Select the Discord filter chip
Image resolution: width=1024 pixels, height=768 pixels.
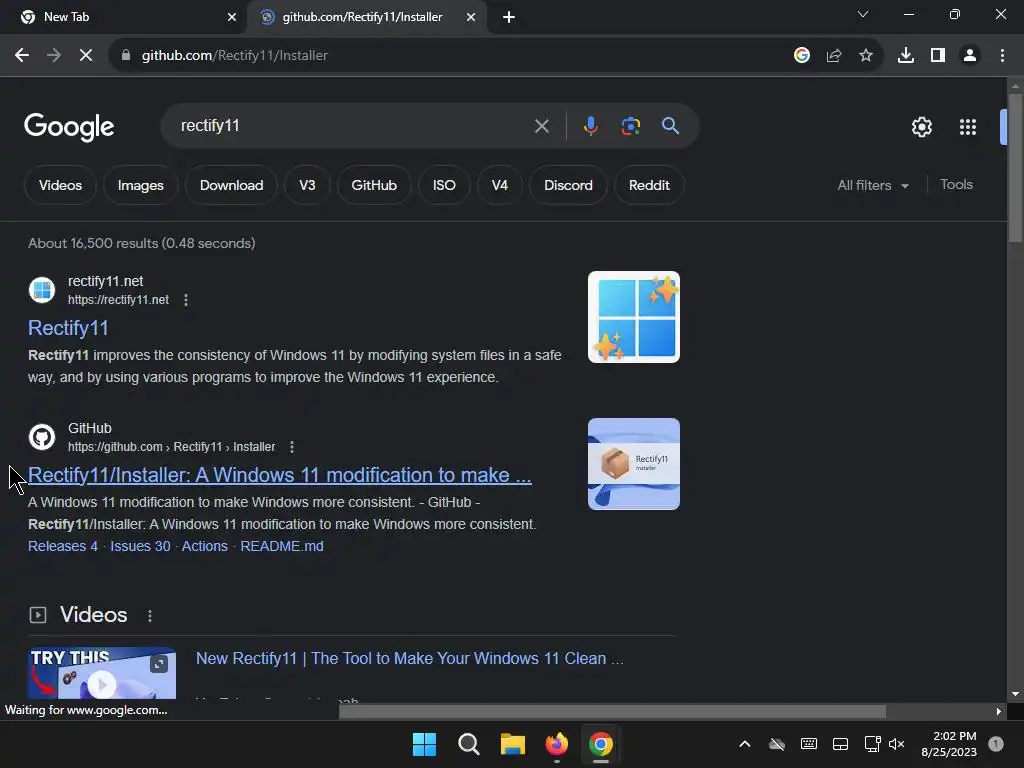point(568,185)
